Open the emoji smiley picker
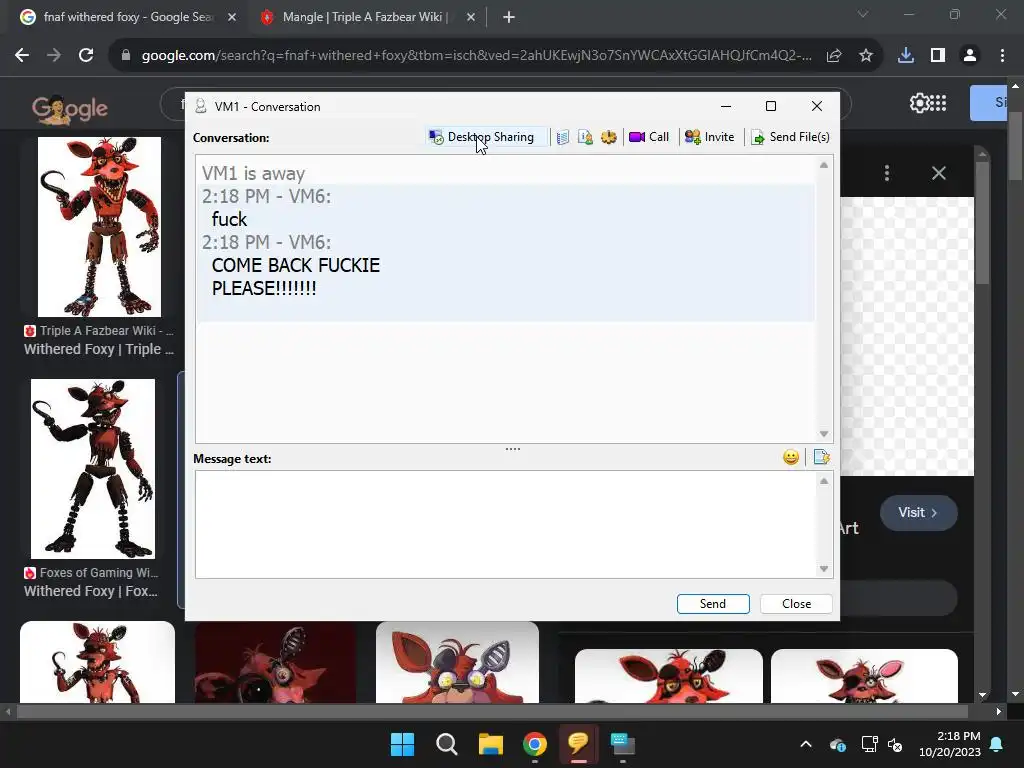The height and width of the screenshot is (768, 1024). pos(791,457)
